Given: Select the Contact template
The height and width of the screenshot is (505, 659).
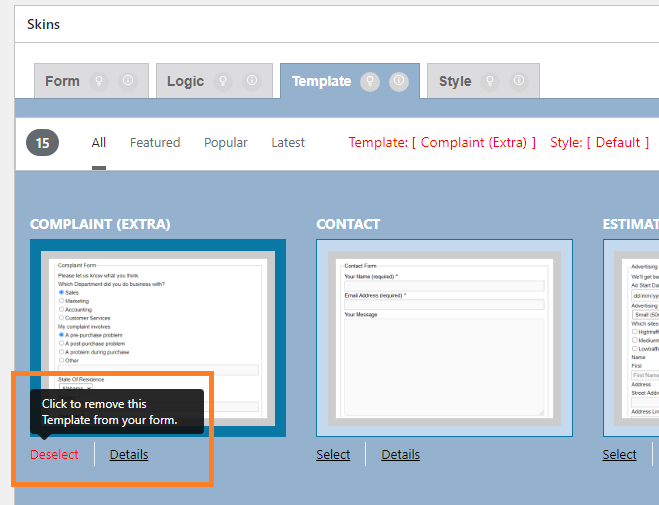Looking at the screenshot, I should (333, 454).
